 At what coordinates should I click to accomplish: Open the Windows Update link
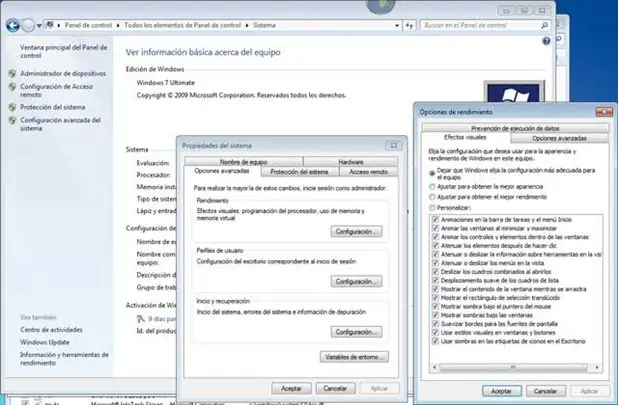pyautogui.click(x=45, y=342)
